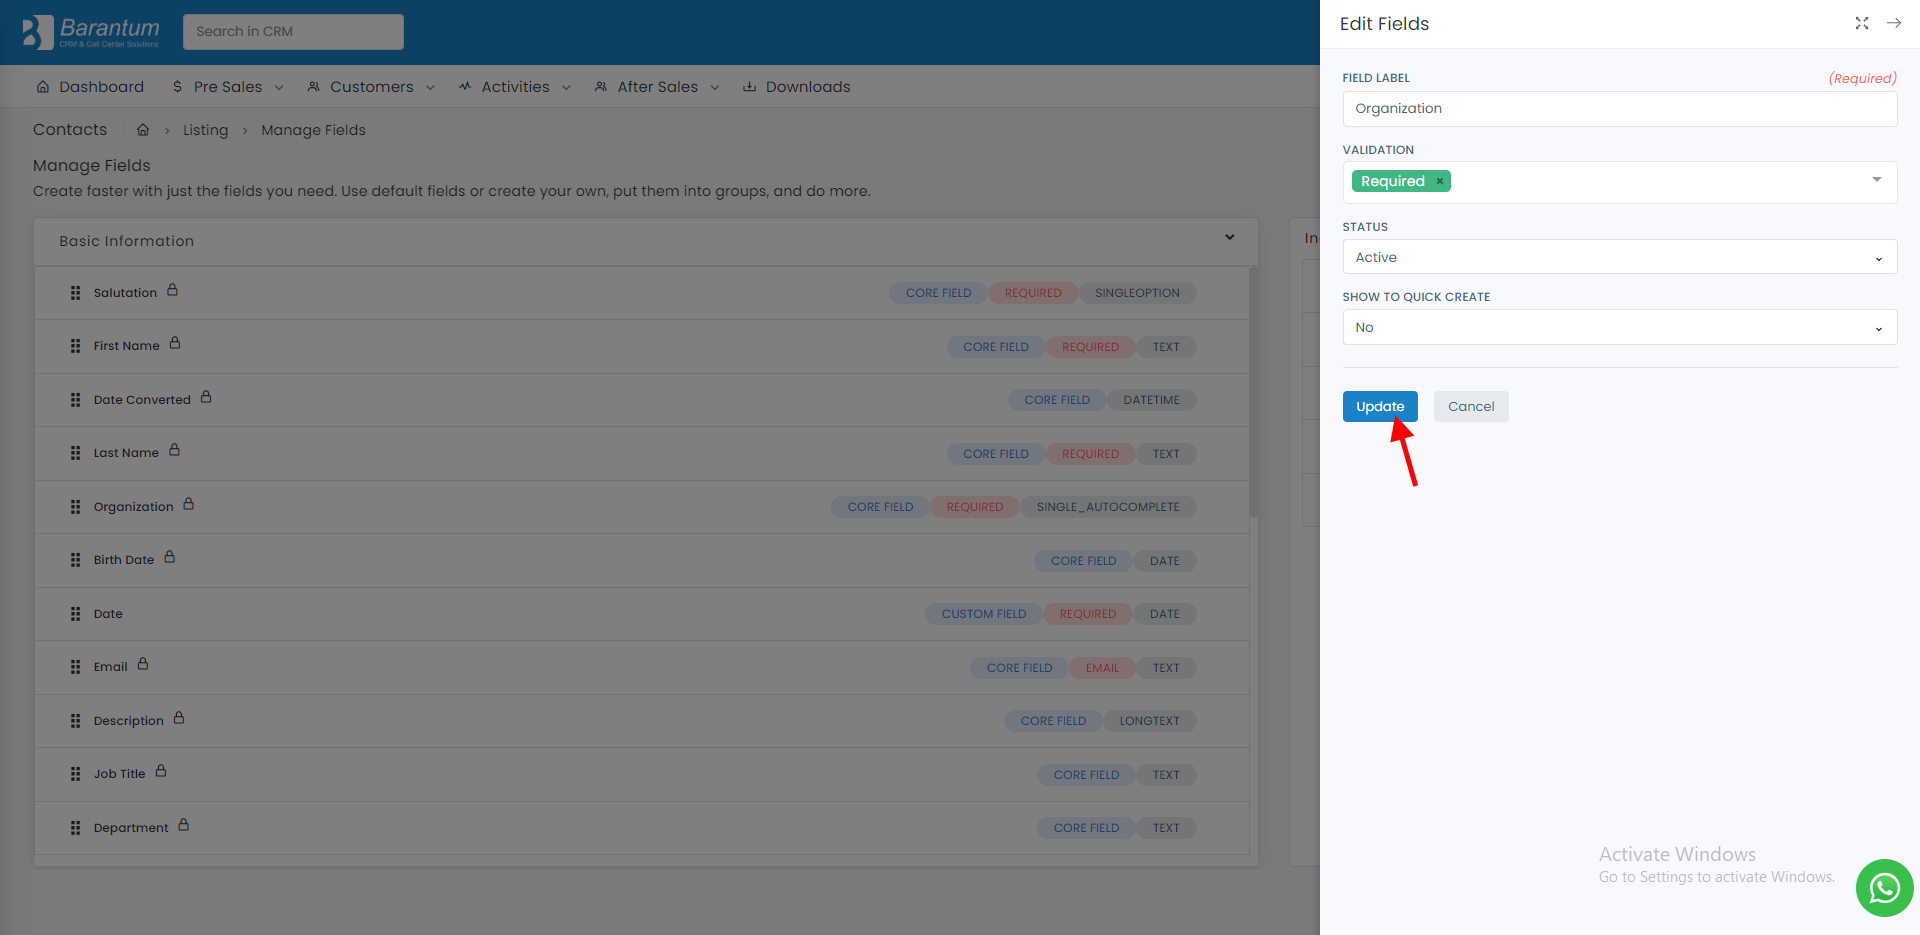This screenshot has width=1920, height=935.
Task: Close Edit Fields panel with arrow icon
Action: point(1894,23)
